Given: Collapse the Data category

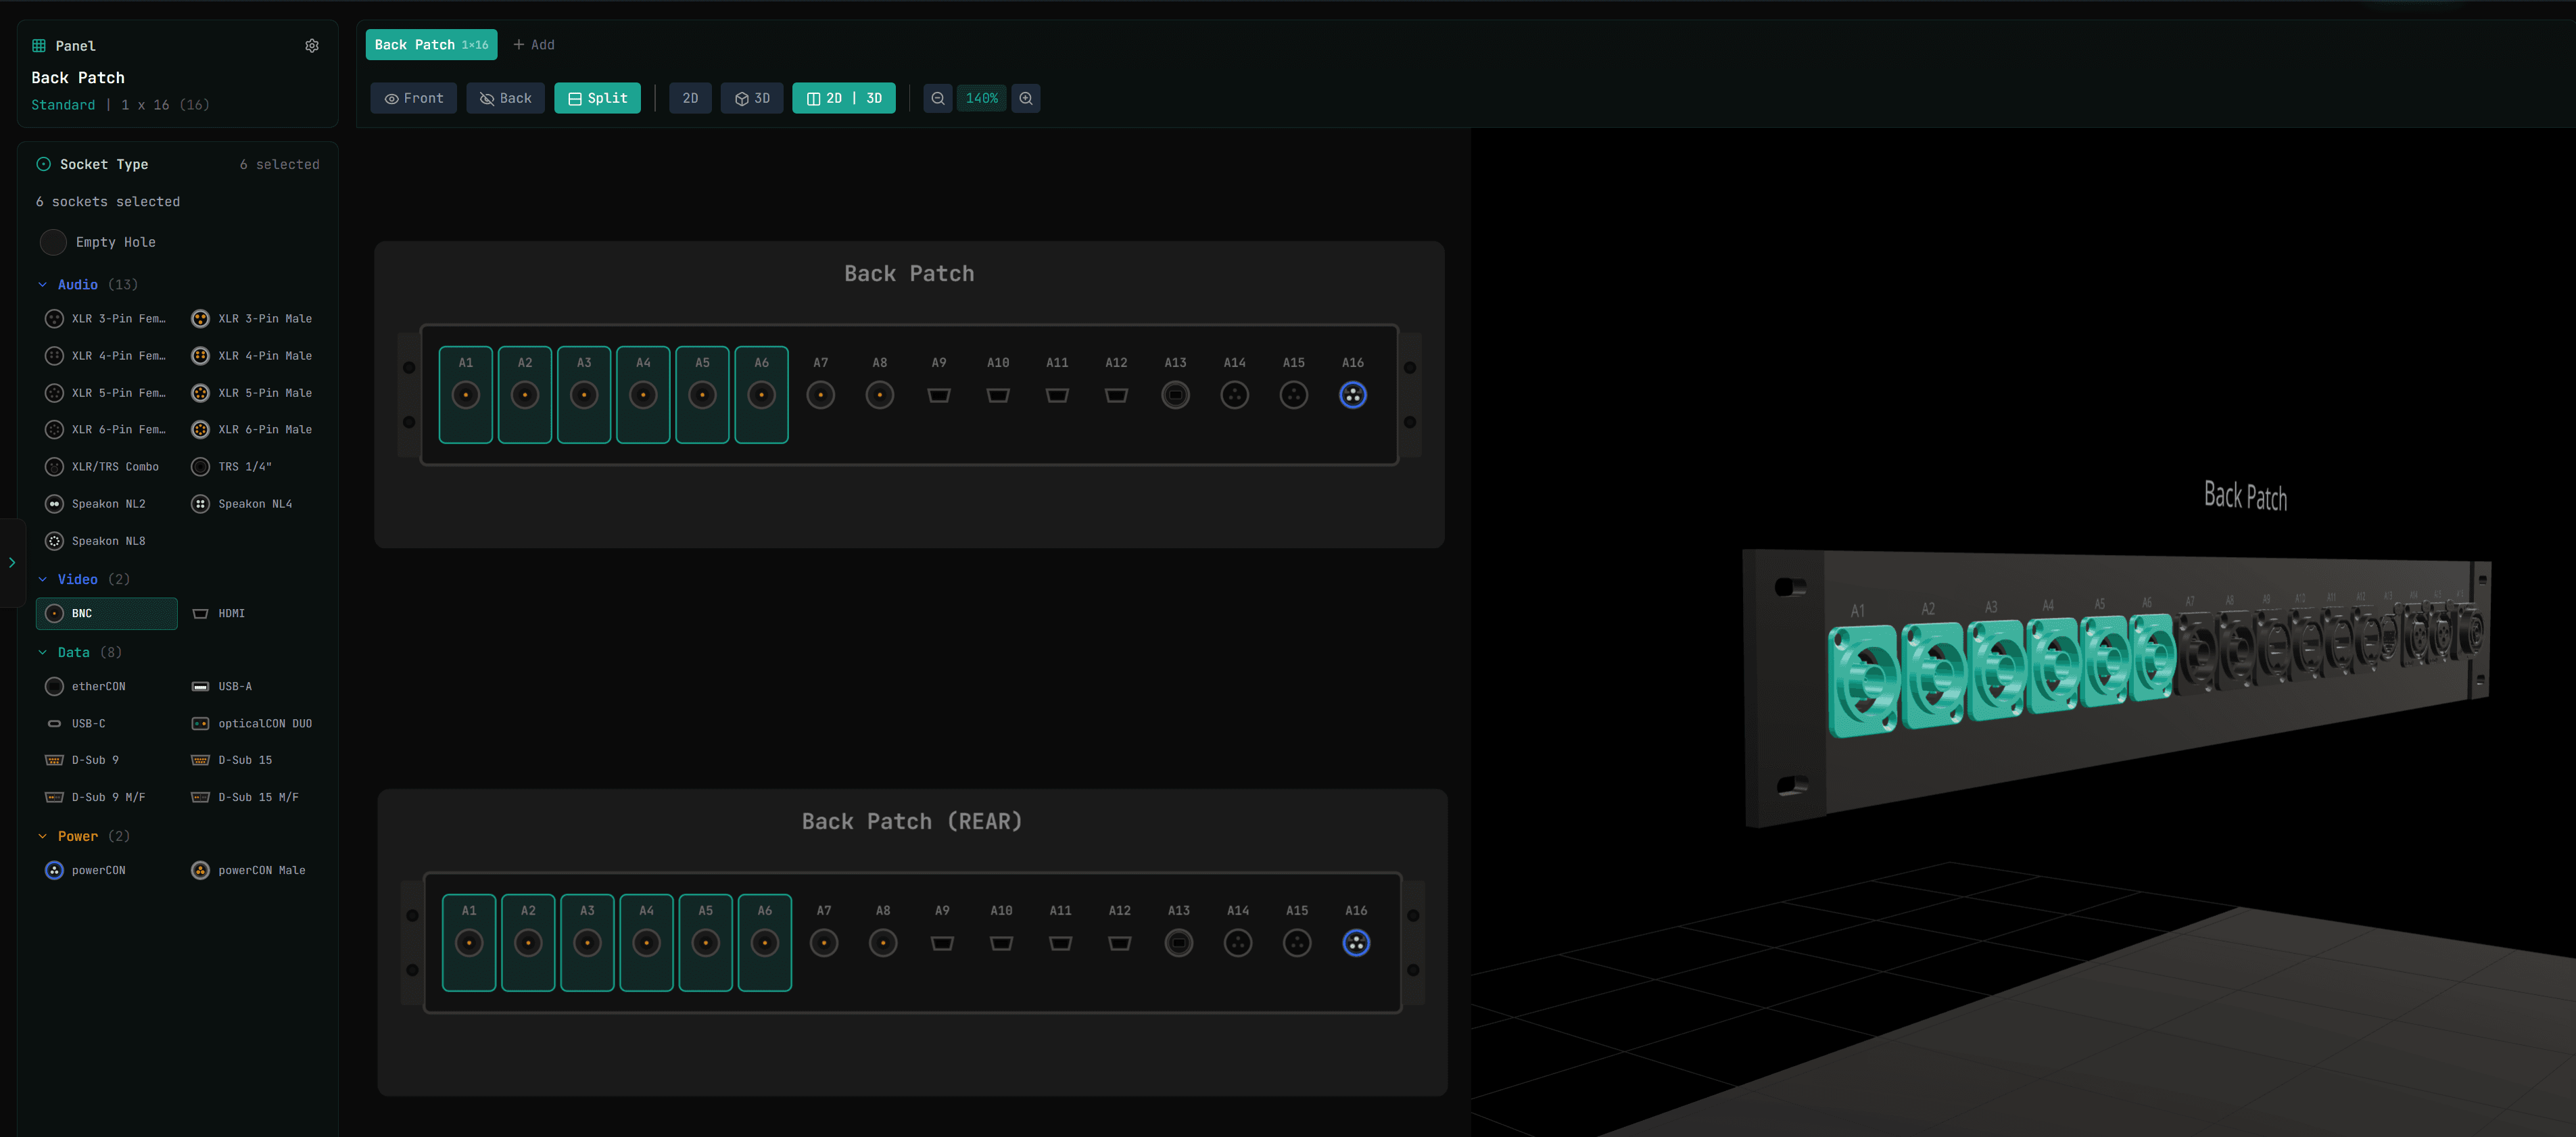Looking at the screenshot, I should pyautogui.click(x=79, y=653).
